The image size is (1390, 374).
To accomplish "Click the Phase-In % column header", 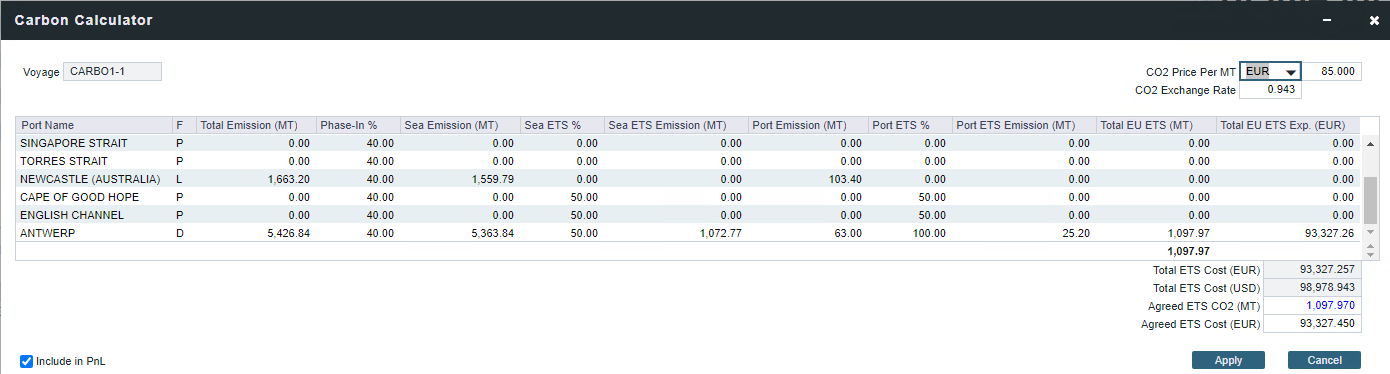I will coord(358,125).
